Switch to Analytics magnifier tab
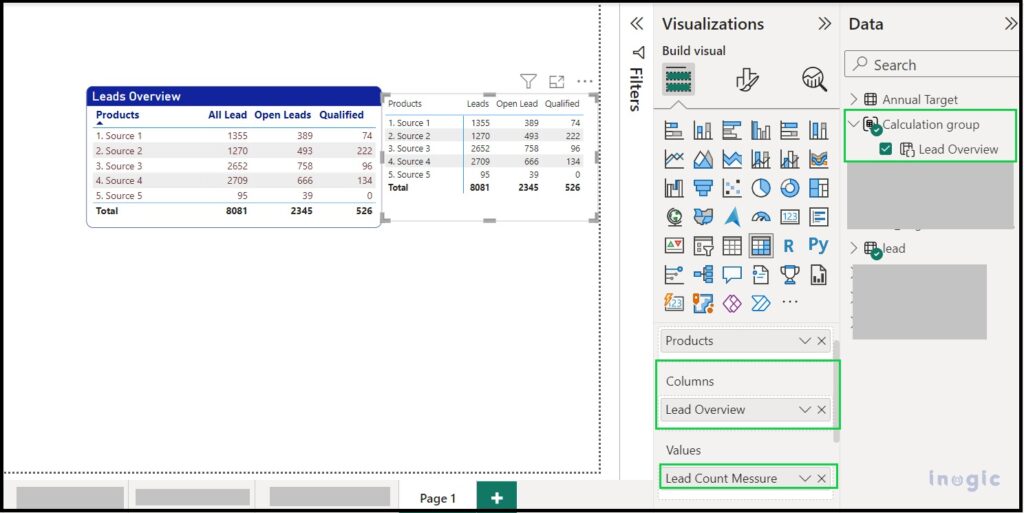Screen dimensions: 1024x513 point(814,79)
